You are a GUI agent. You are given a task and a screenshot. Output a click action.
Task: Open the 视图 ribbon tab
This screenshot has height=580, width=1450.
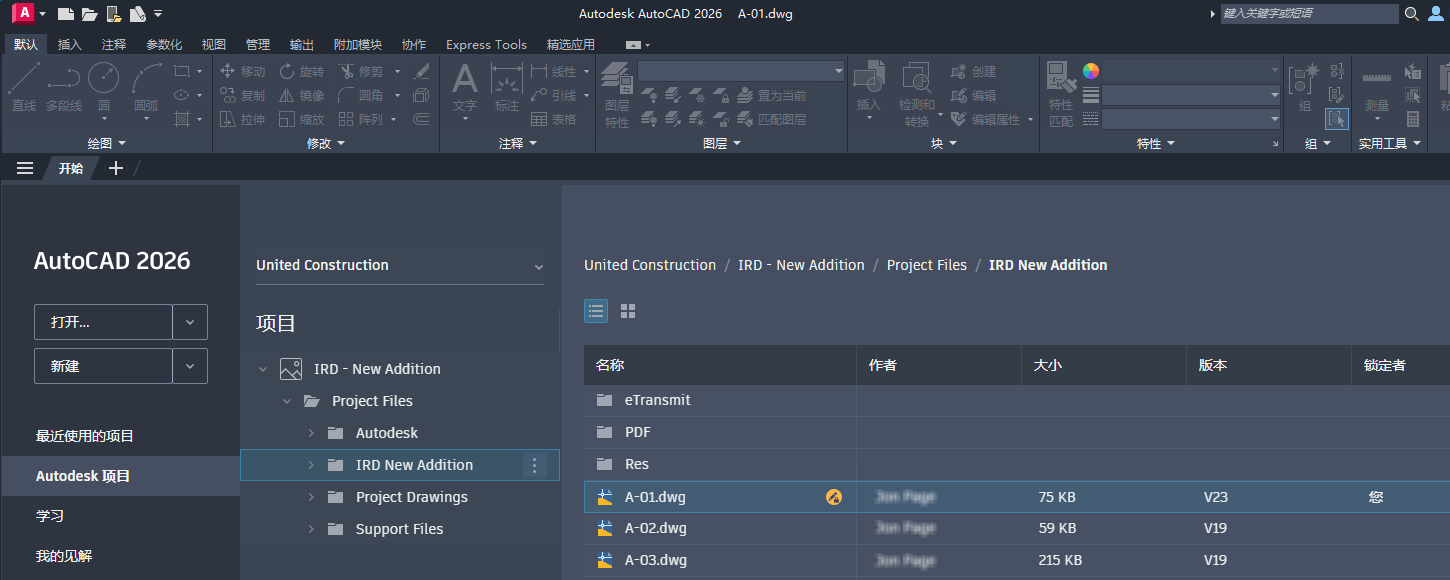coord(214,44)
